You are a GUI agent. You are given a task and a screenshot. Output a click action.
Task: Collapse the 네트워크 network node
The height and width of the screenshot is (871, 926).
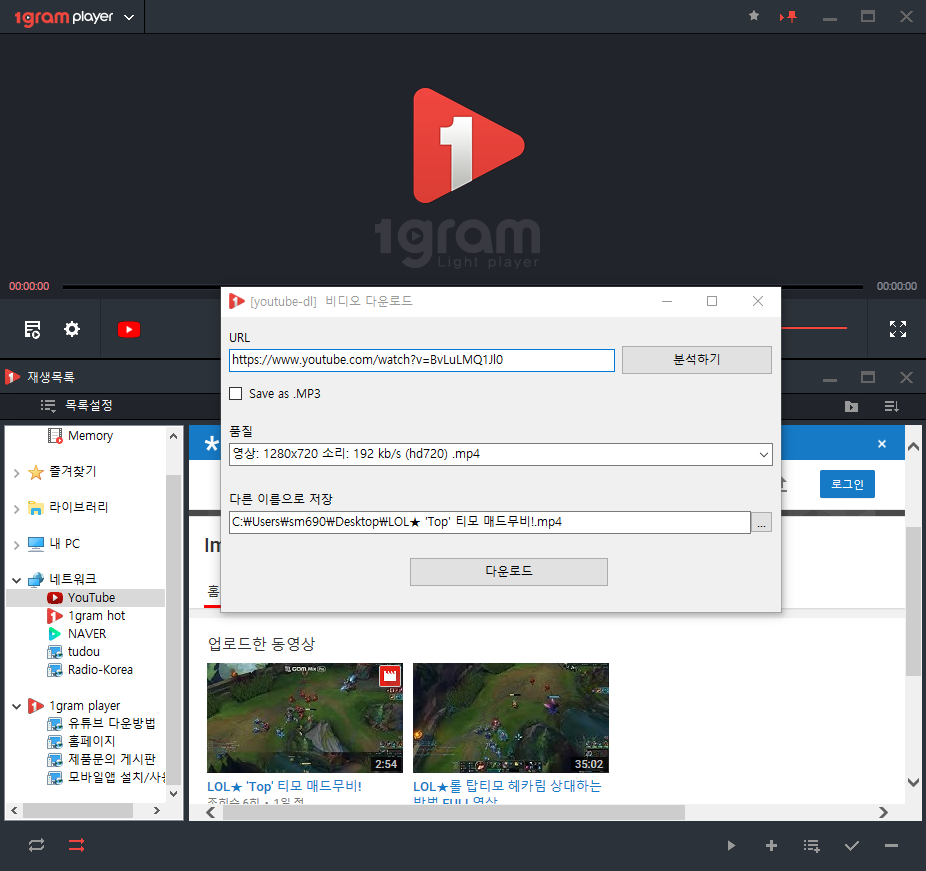point(17,580)
